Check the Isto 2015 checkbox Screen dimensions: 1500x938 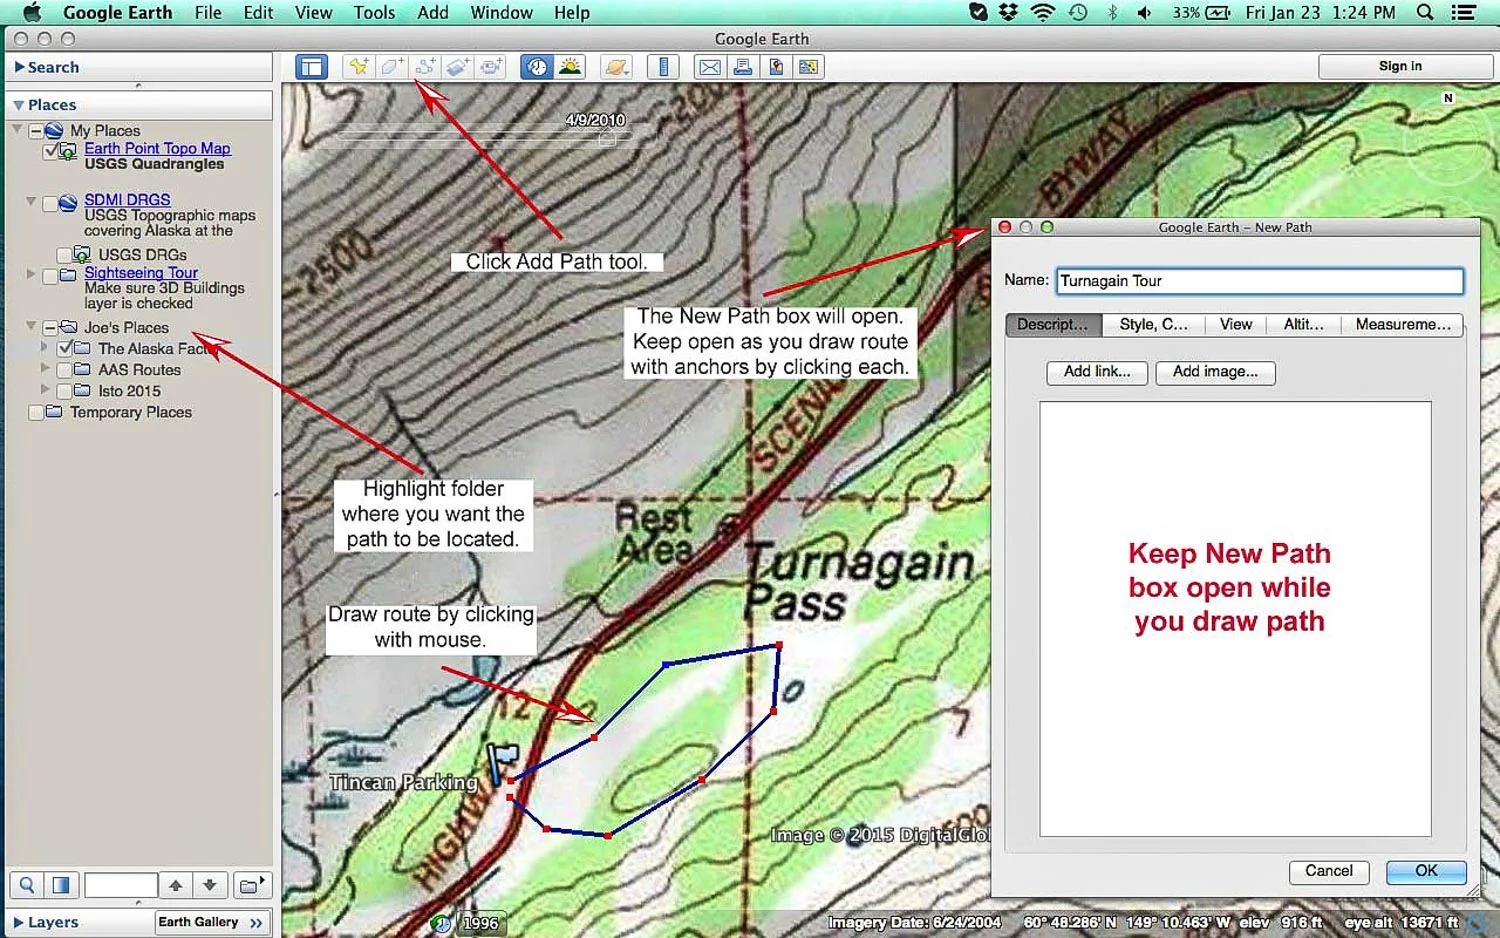[x=64, y=391]
